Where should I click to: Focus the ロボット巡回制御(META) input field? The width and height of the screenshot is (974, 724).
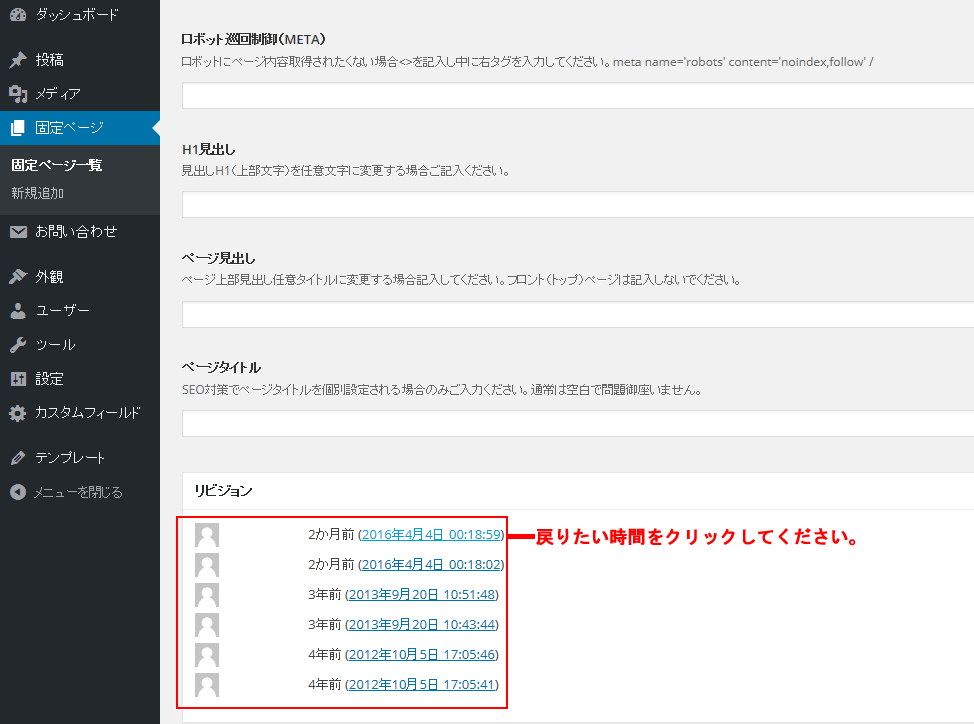pyautogui.click(x=578, y=96)
